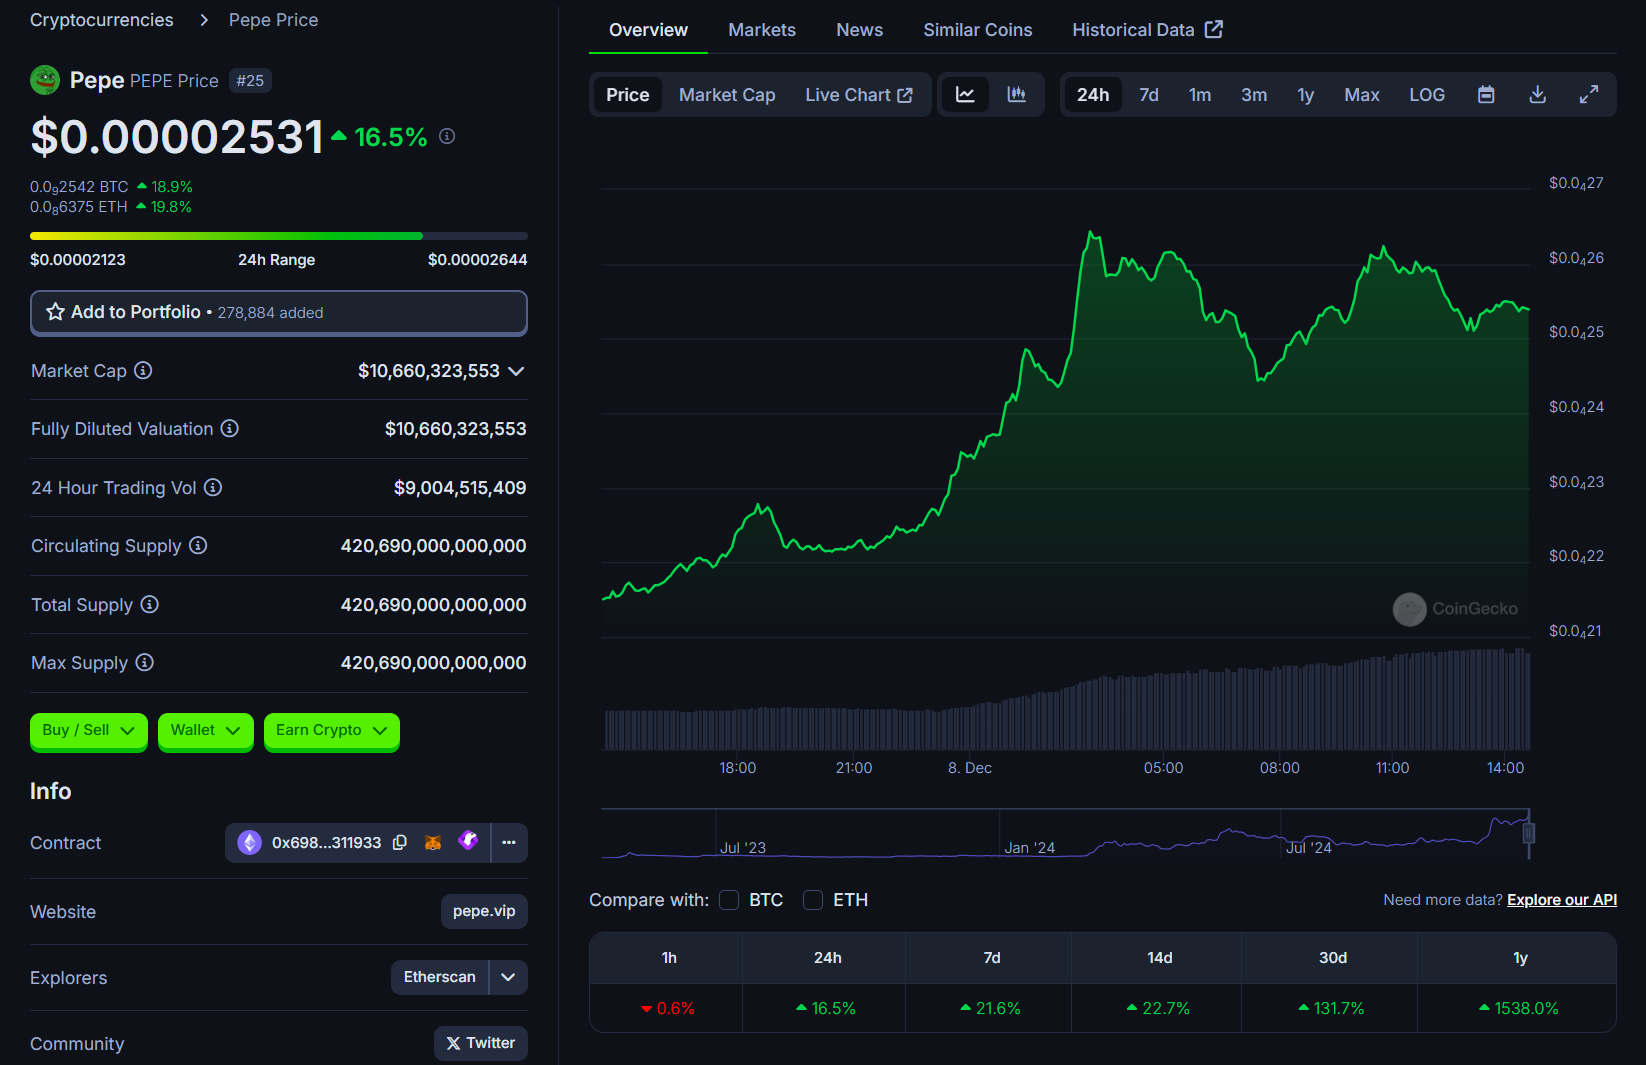This screenshot has height=1065, width=1646.
Task: Expand chart to fullscreen
Action: point(1588,95)
